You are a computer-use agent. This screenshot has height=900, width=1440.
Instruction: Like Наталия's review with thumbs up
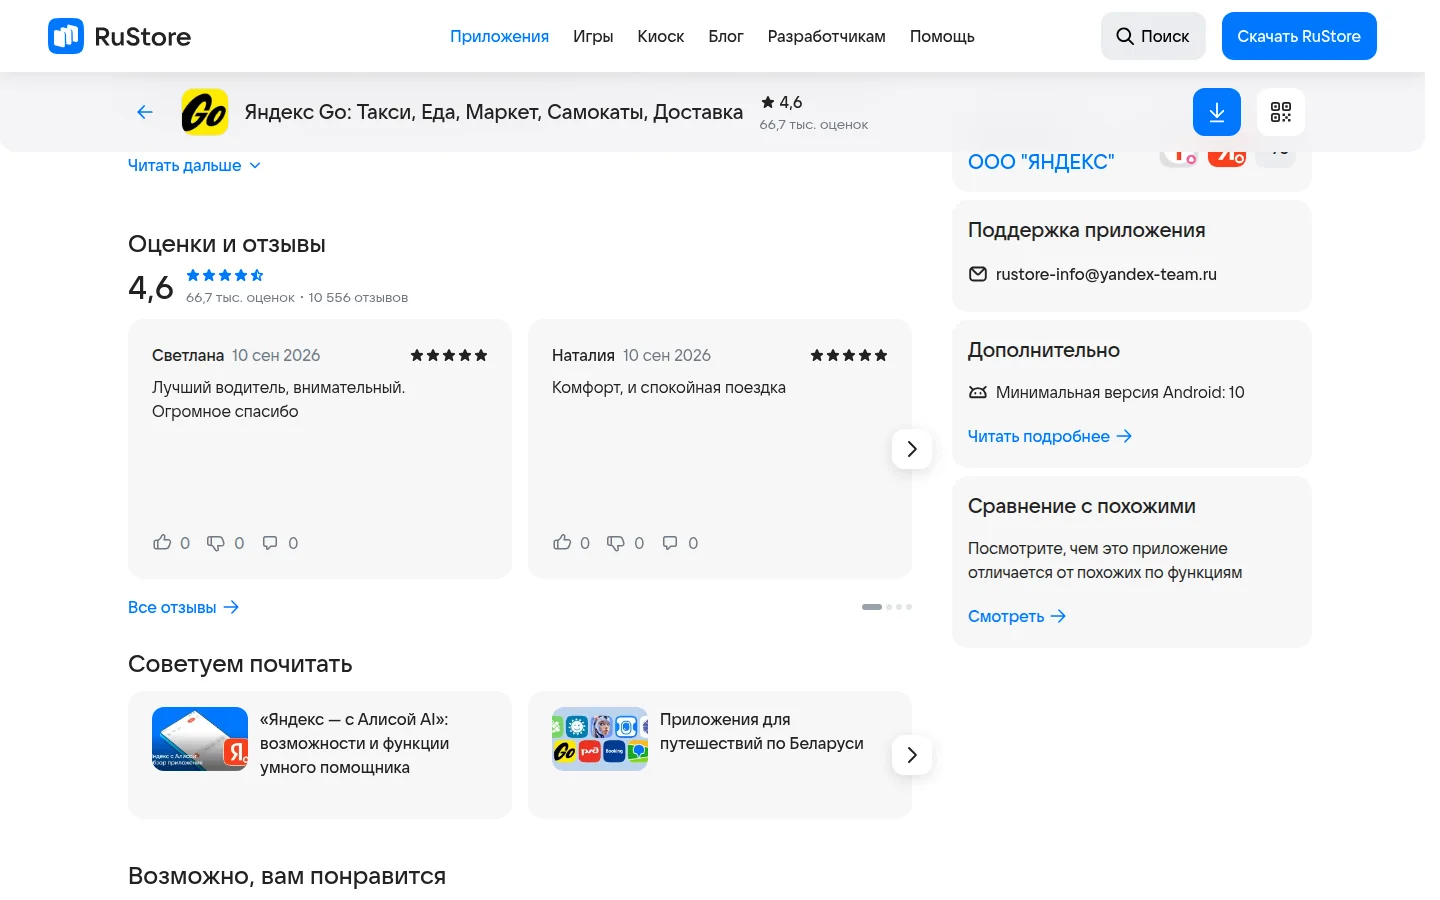click(562, 543)
